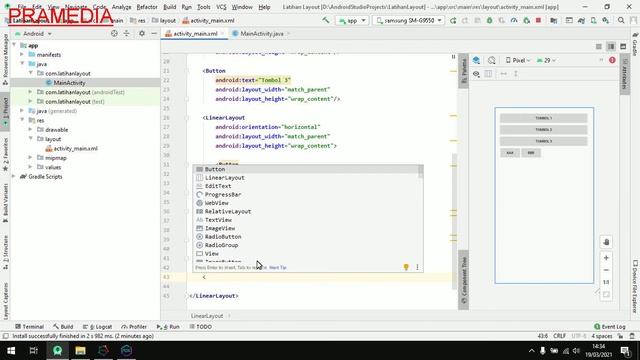Viewport: 640px width, 360px height.
Task: Toggle the Palette side panel
Action: pos(463,71)
